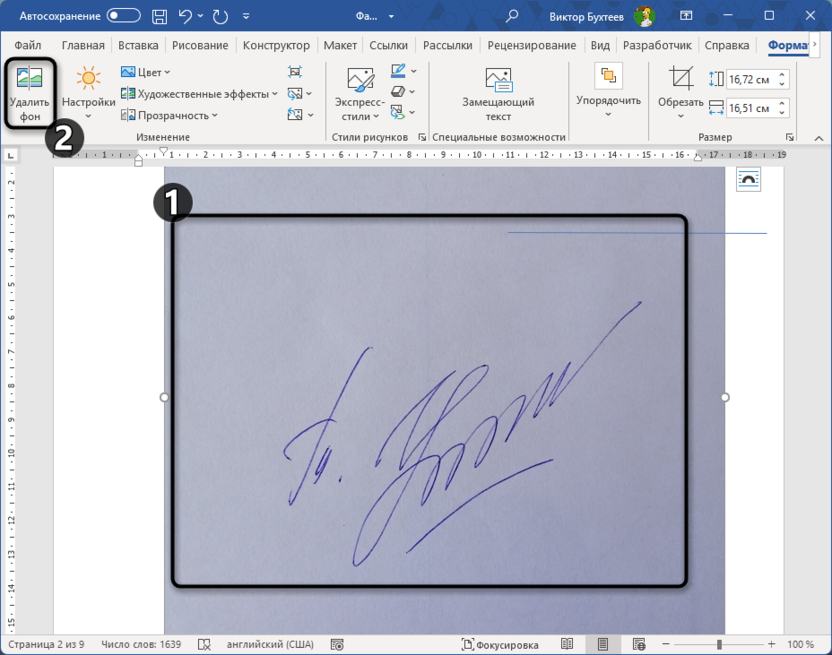Switch to the Вставка tab
The image size is (832, 655).
pos(138,46)
